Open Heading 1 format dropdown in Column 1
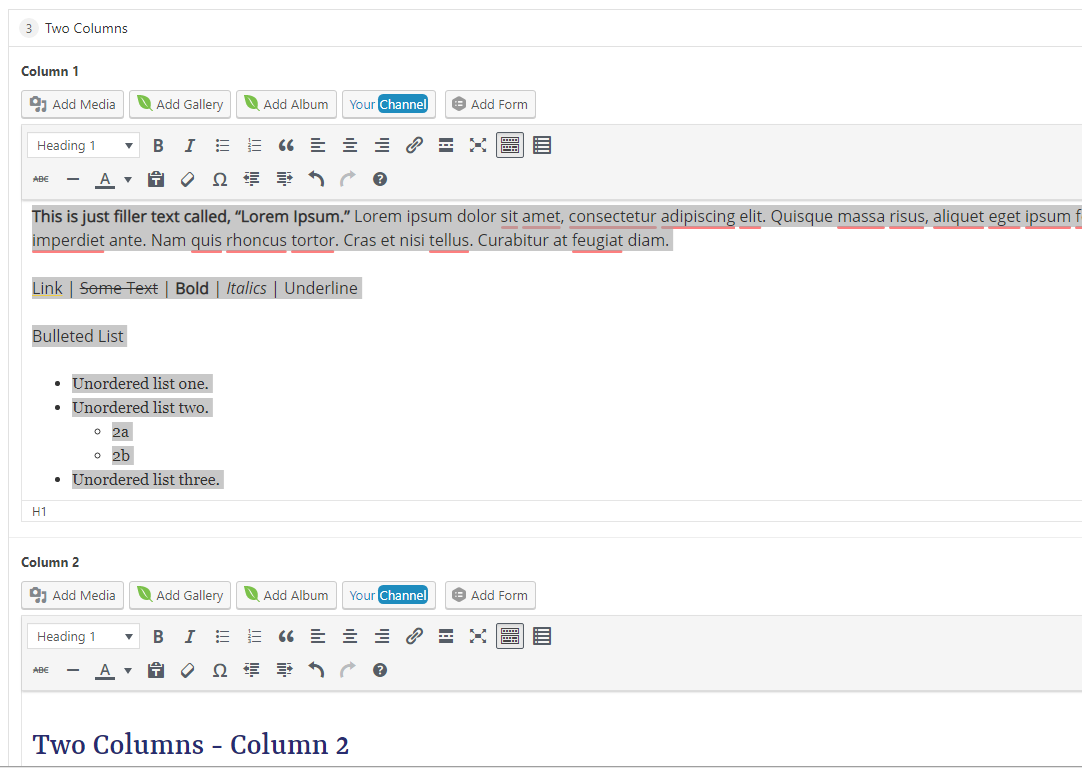 83,146
